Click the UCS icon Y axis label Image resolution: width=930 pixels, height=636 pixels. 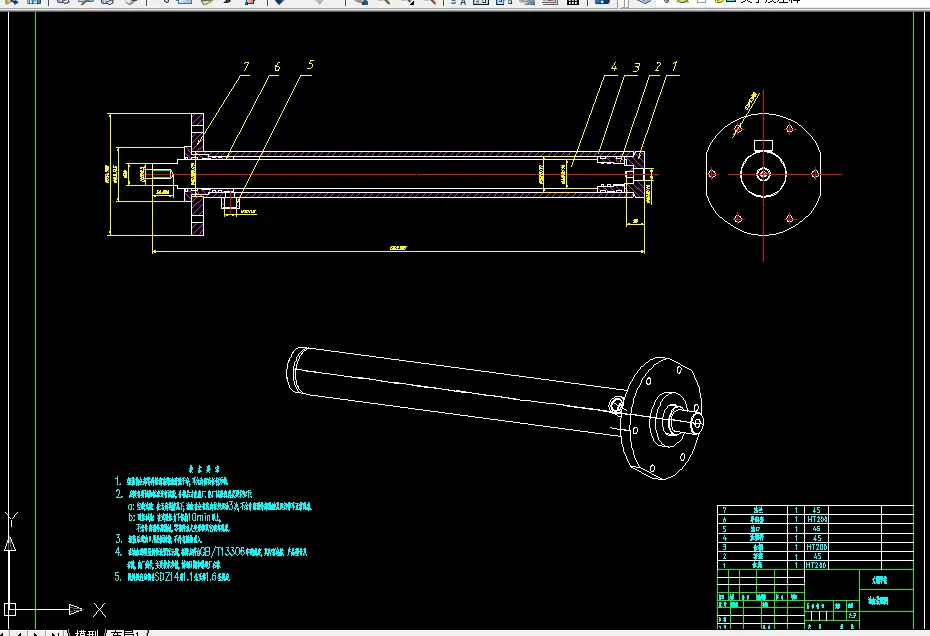point(11,518)
